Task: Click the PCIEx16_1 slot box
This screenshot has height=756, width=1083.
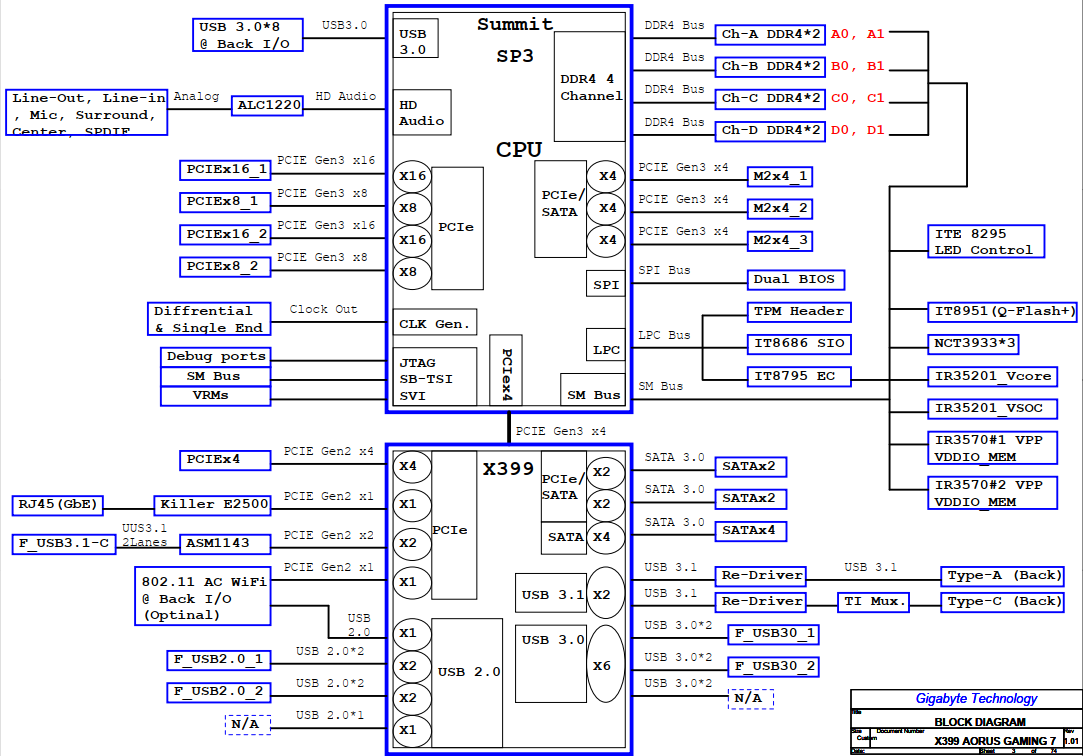Action: (x=224, y=170)
